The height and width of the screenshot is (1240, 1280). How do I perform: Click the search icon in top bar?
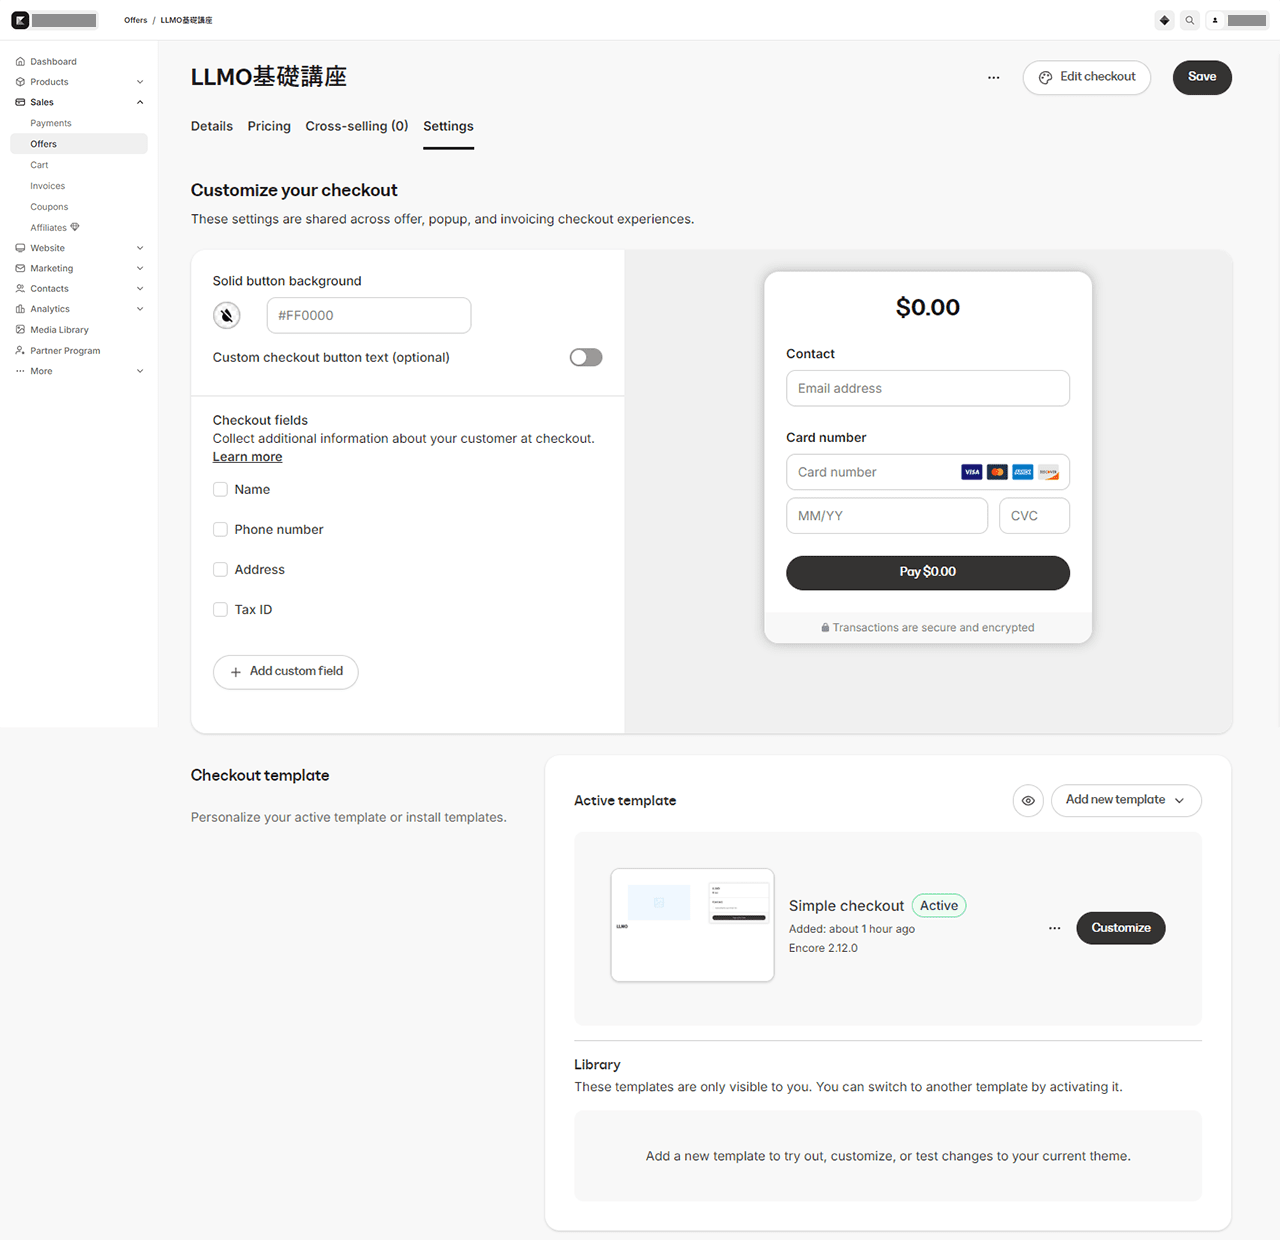[x=1189, y=20]
